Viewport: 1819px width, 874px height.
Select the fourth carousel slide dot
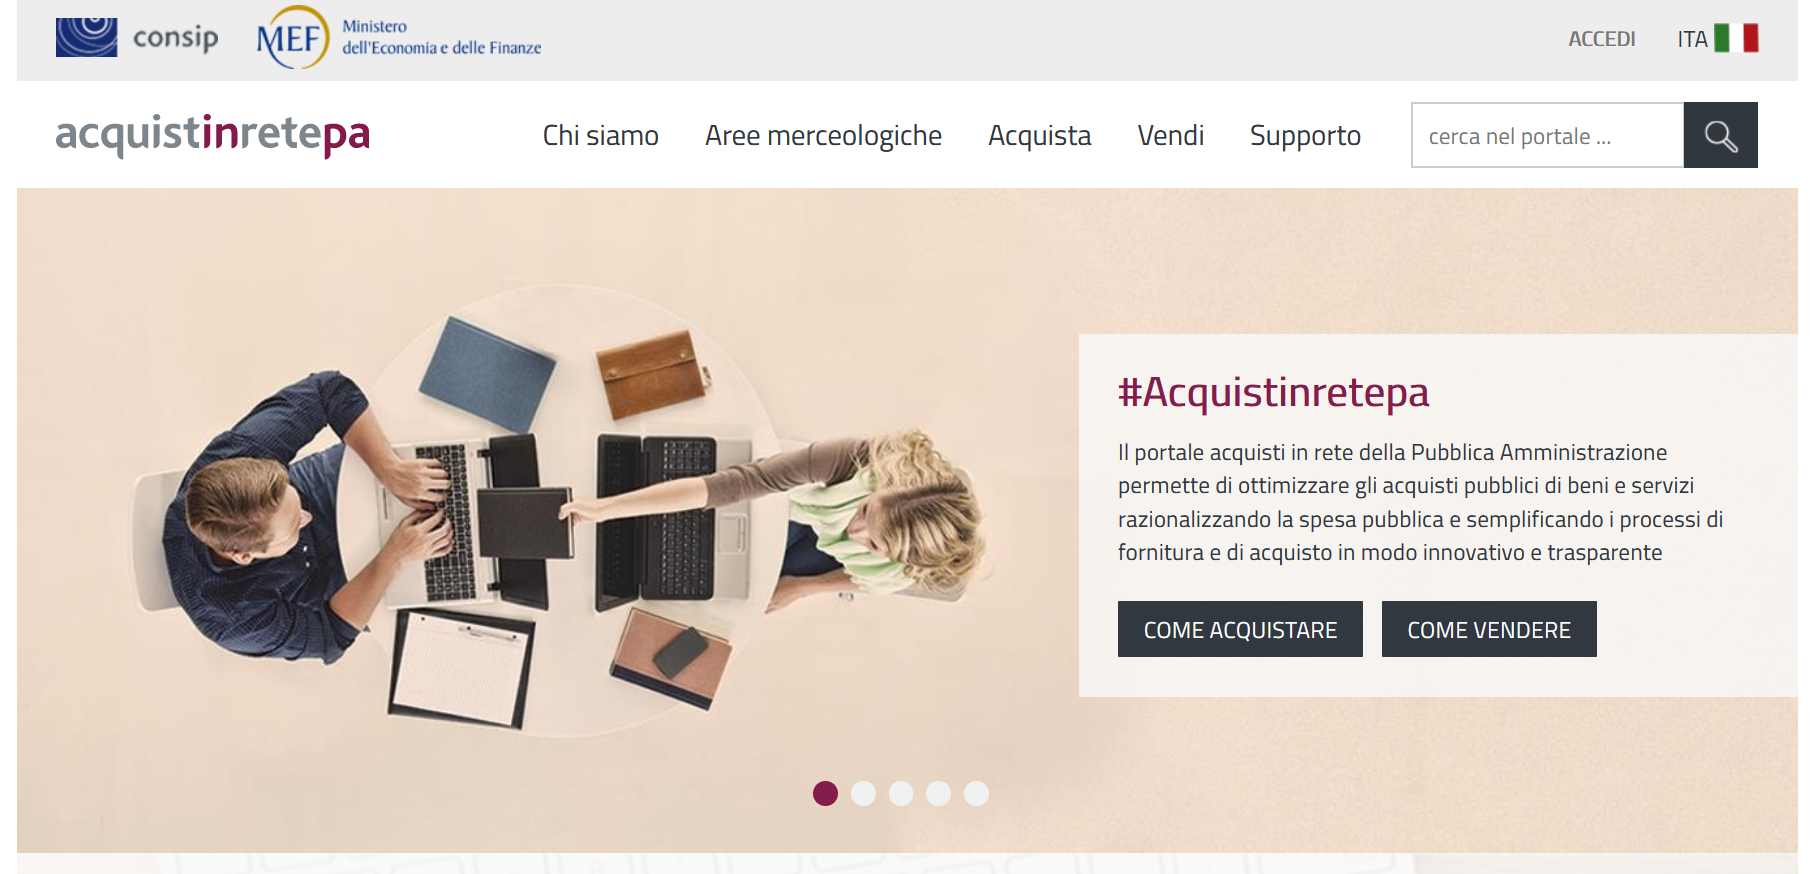938,793
